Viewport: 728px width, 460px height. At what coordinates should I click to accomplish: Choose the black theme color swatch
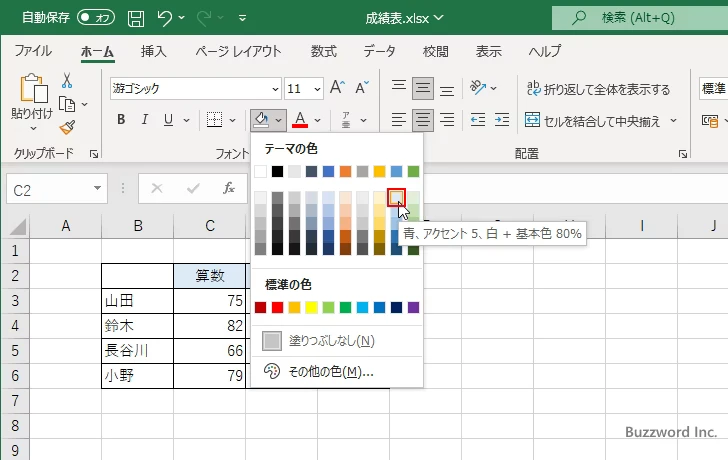tap(277, 171)
